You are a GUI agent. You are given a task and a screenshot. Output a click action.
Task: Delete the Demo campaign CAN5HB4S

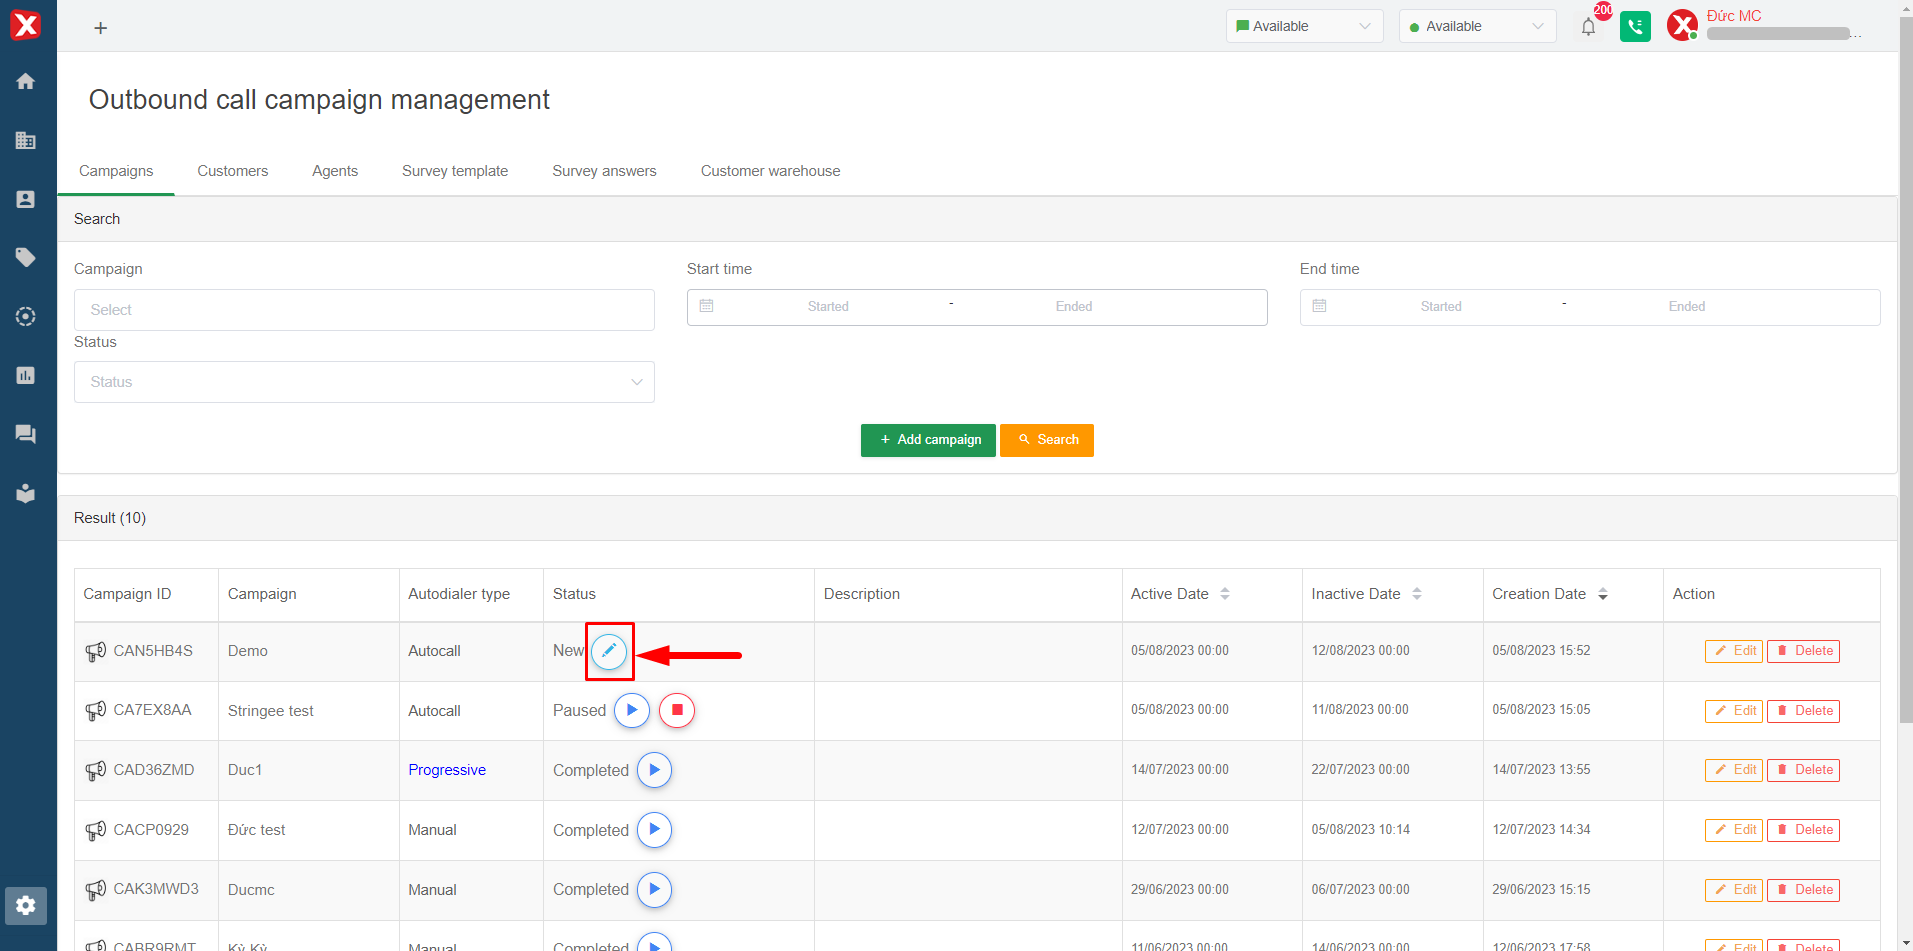(x=1803, y=651)
